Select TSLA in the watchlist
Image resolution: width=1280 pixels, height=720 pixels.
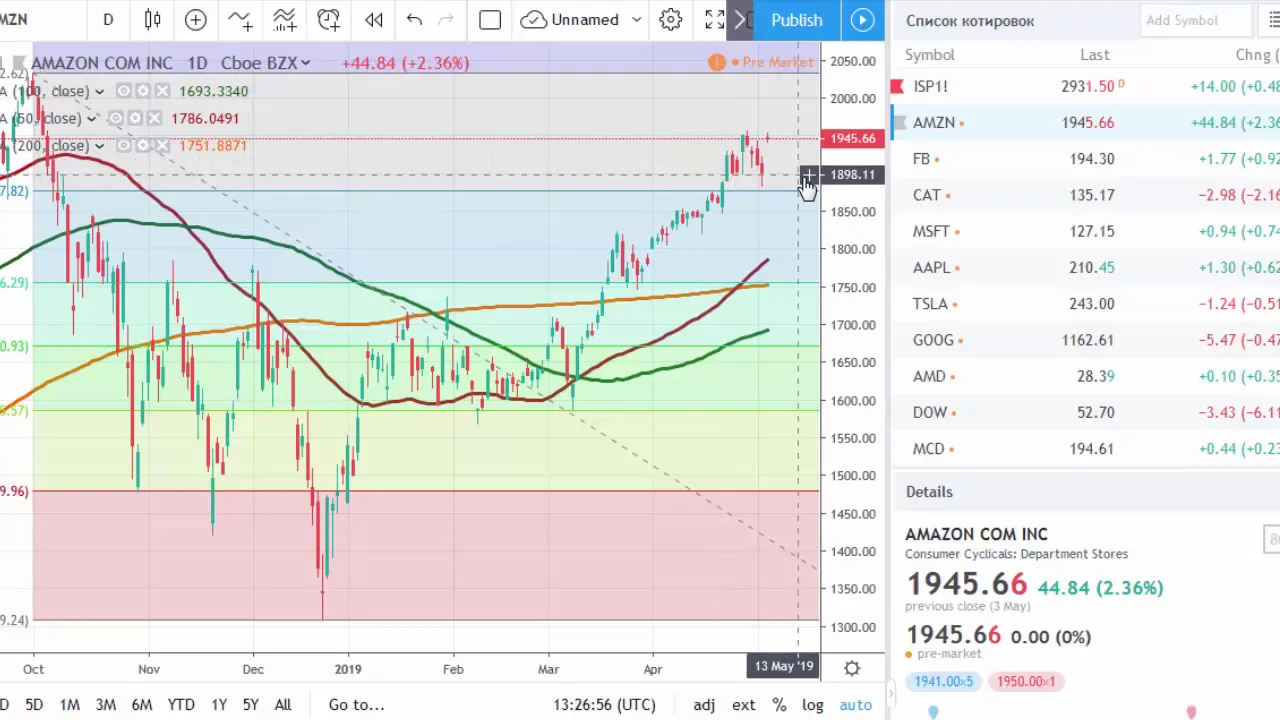pos(1085,303)
